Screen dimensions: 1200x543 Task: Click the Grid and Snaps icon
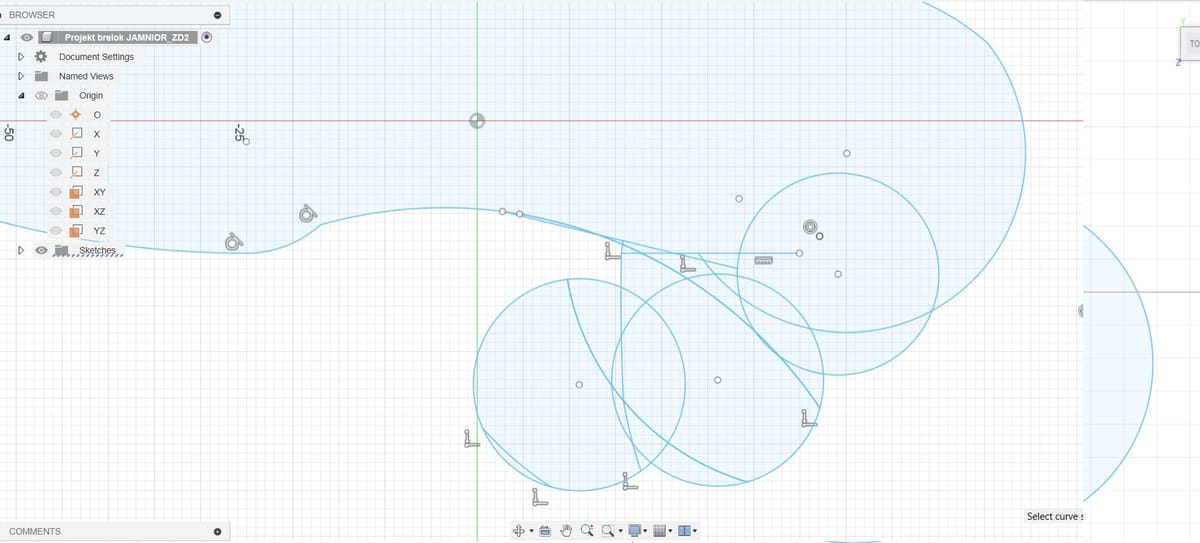(x=661, y=531)
